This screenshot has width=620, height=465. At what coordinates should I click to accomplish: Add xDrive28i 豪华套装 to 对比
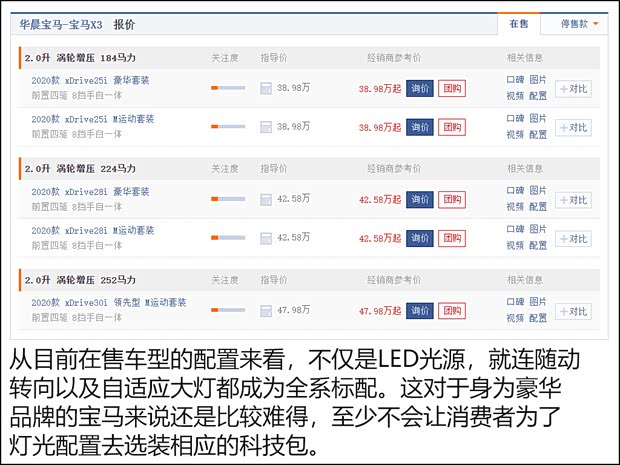pyautogui.click(x=573, y=200)
